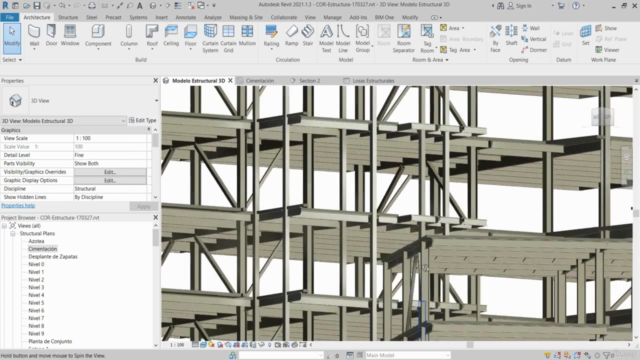Open the Model Group tool

tap(362, 38)
